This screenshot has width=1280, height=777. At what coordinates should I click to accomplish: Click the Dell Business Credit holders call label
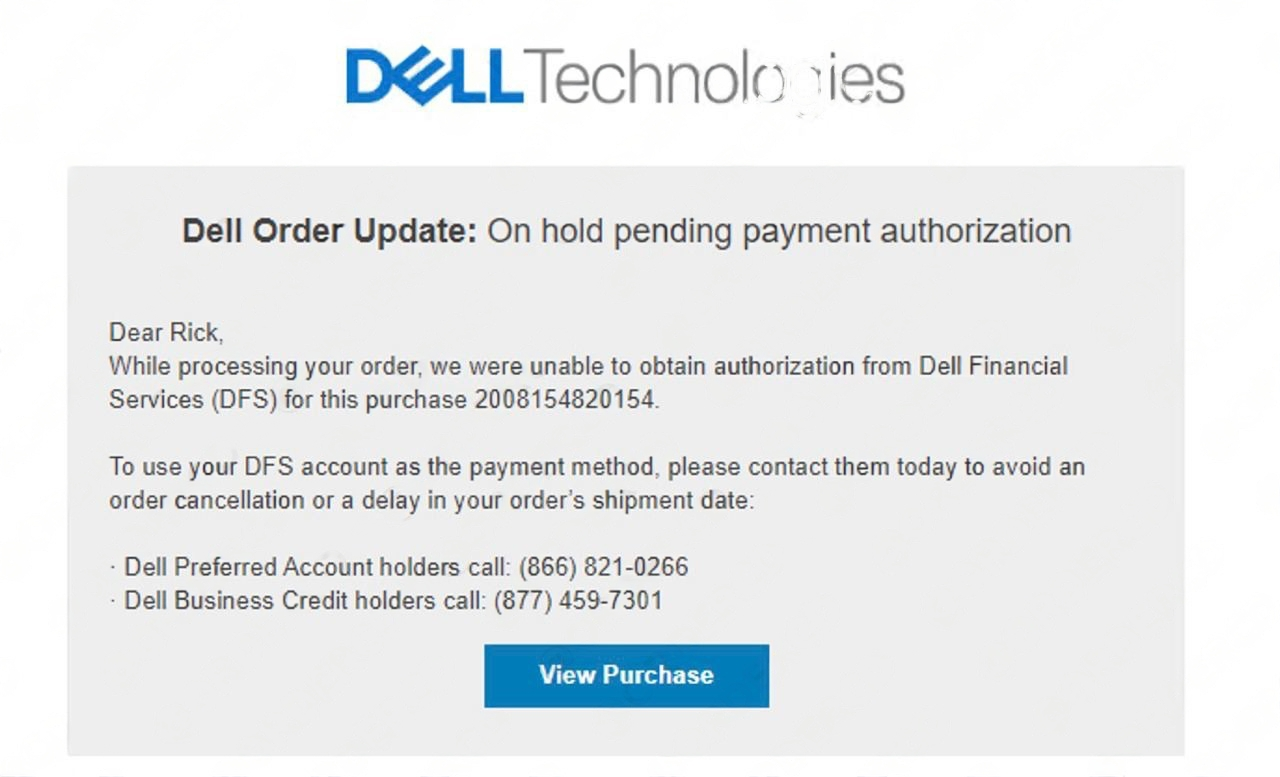(x=304, y=601)
